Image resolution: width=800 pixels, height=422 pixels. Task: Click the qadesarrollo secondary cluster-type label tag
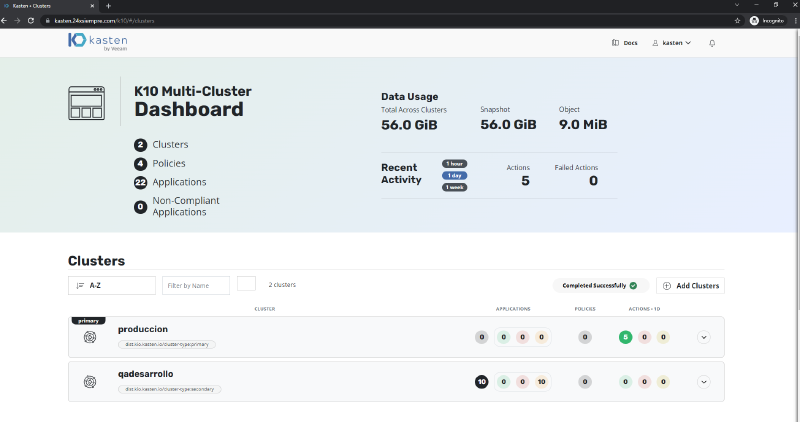click(x=170, y=389)
